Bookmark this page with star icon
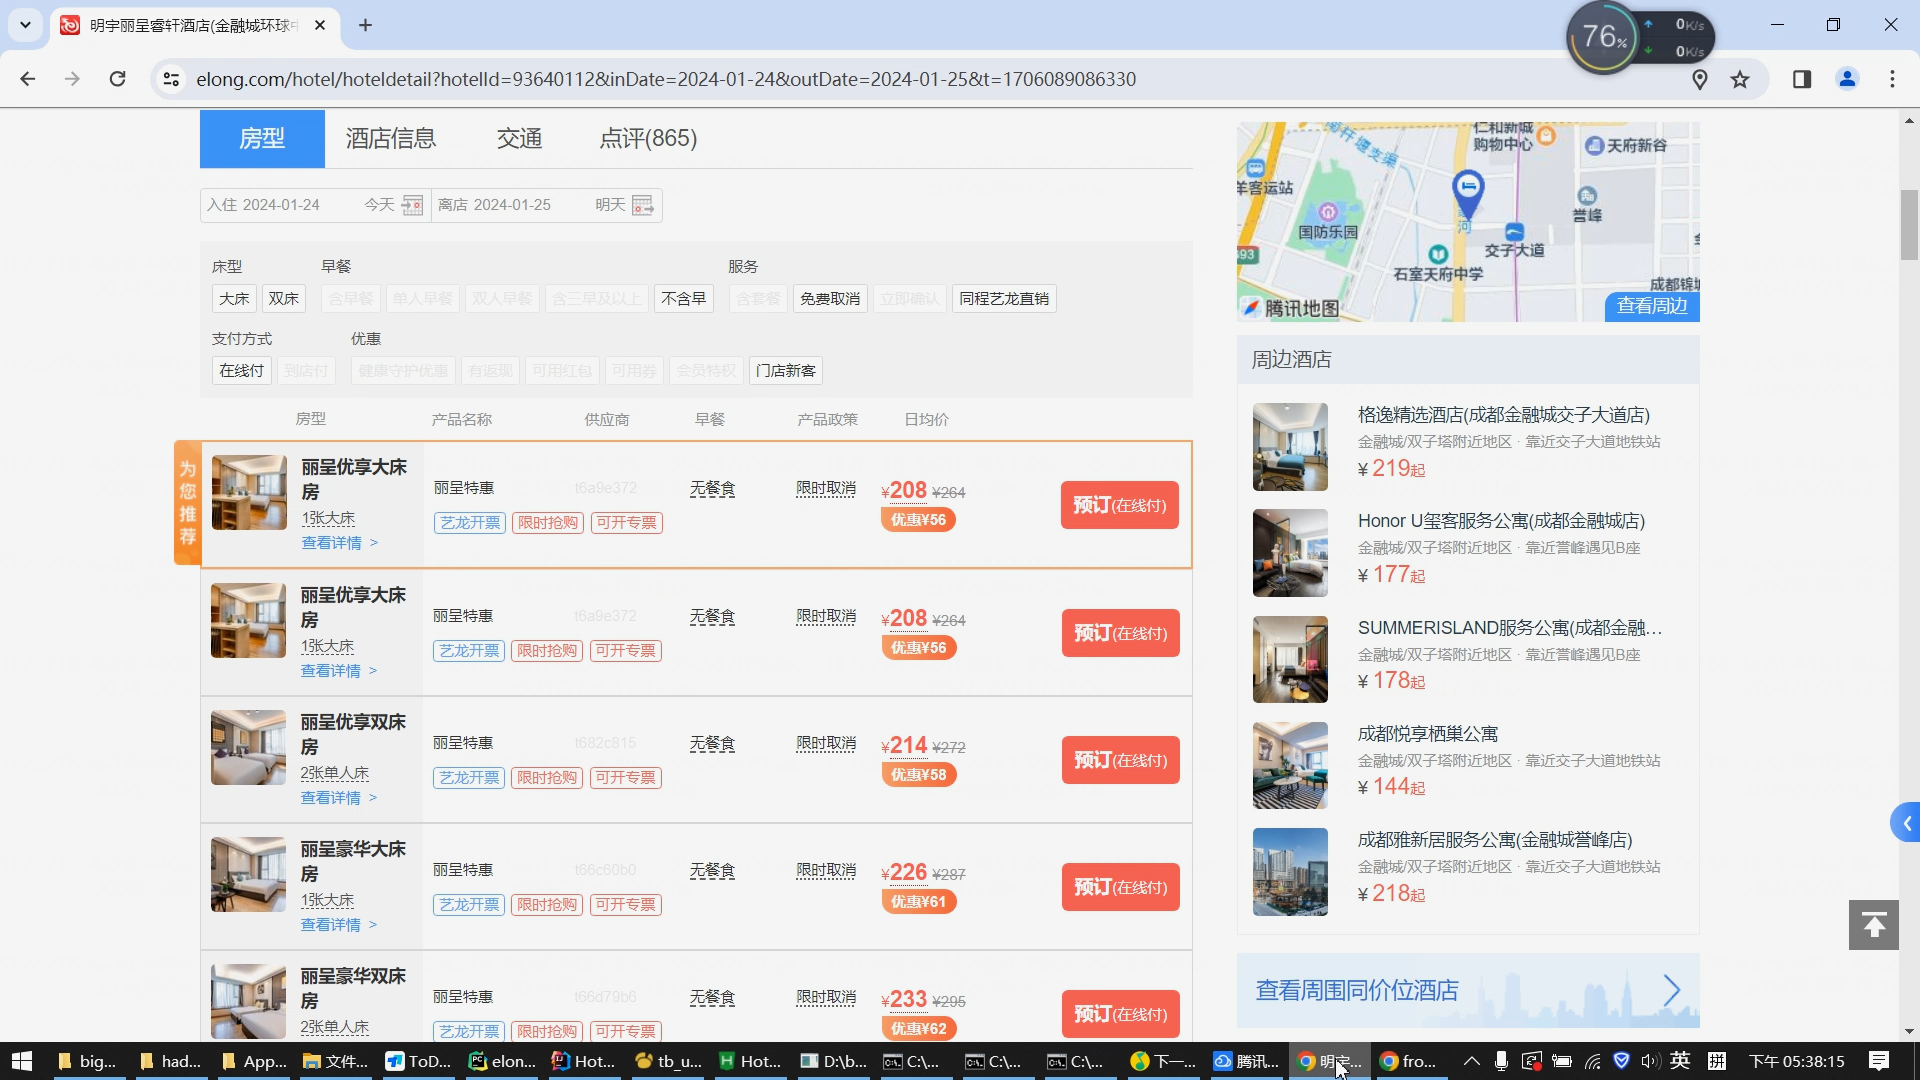The height and width of the screenshot is (1080, 1920). pyautogui.click(x=1740, y=79)
